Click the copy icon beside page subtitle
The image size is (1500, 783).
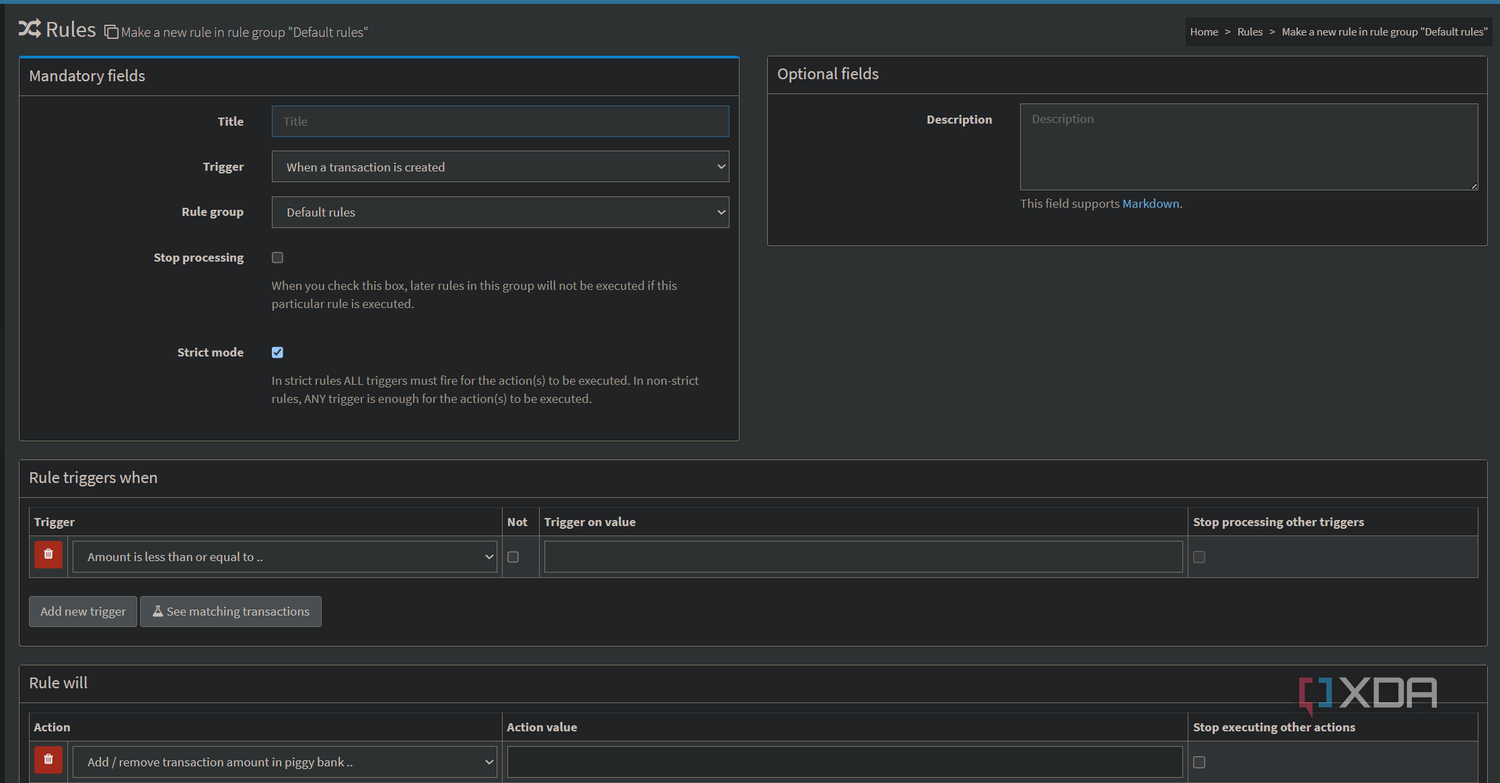(111, 32)
